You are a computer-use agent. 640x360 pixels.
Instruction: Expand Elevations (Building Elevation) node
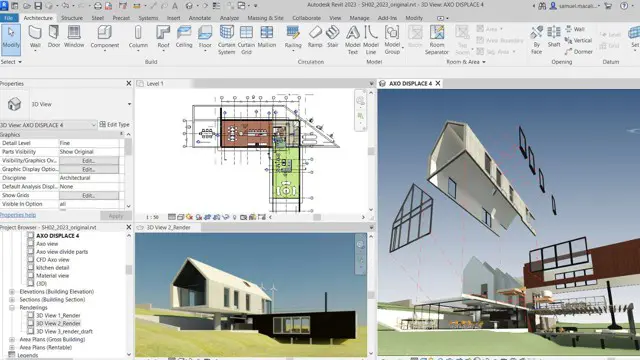[x=12, y=291]
